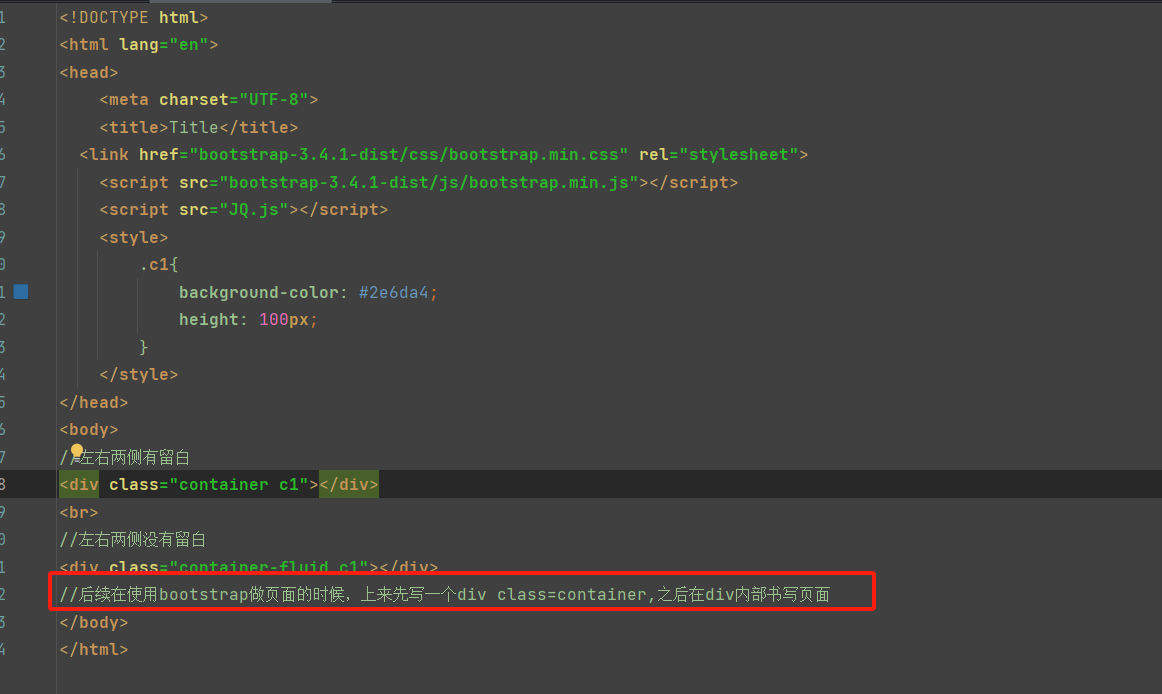Viewport: 1162px width, 694px height.
Task: Click the comment '//左右两侧没有留白'
Action: pyautogui.click(x=133, y=540)
